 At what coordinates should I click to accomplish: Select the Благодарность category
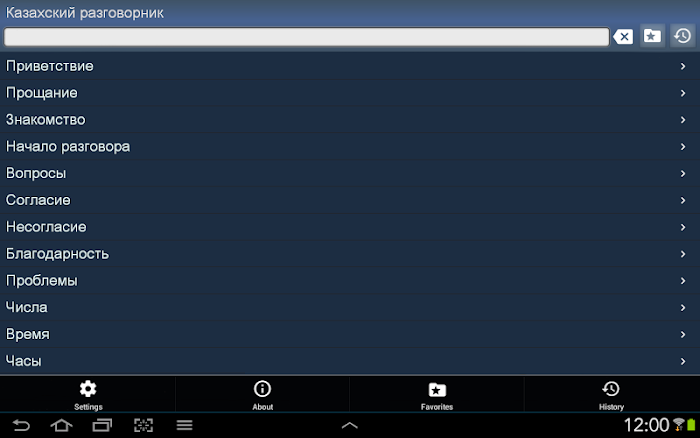350,254
